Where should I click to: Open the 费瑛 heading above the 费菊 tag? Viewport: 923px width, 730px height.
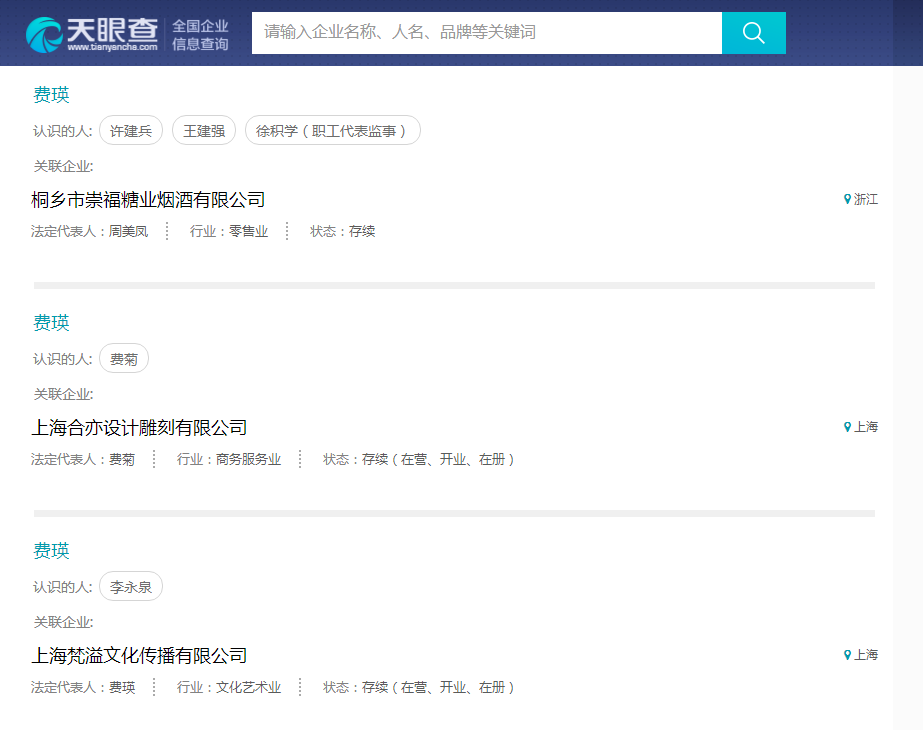[x=52, y=323]
